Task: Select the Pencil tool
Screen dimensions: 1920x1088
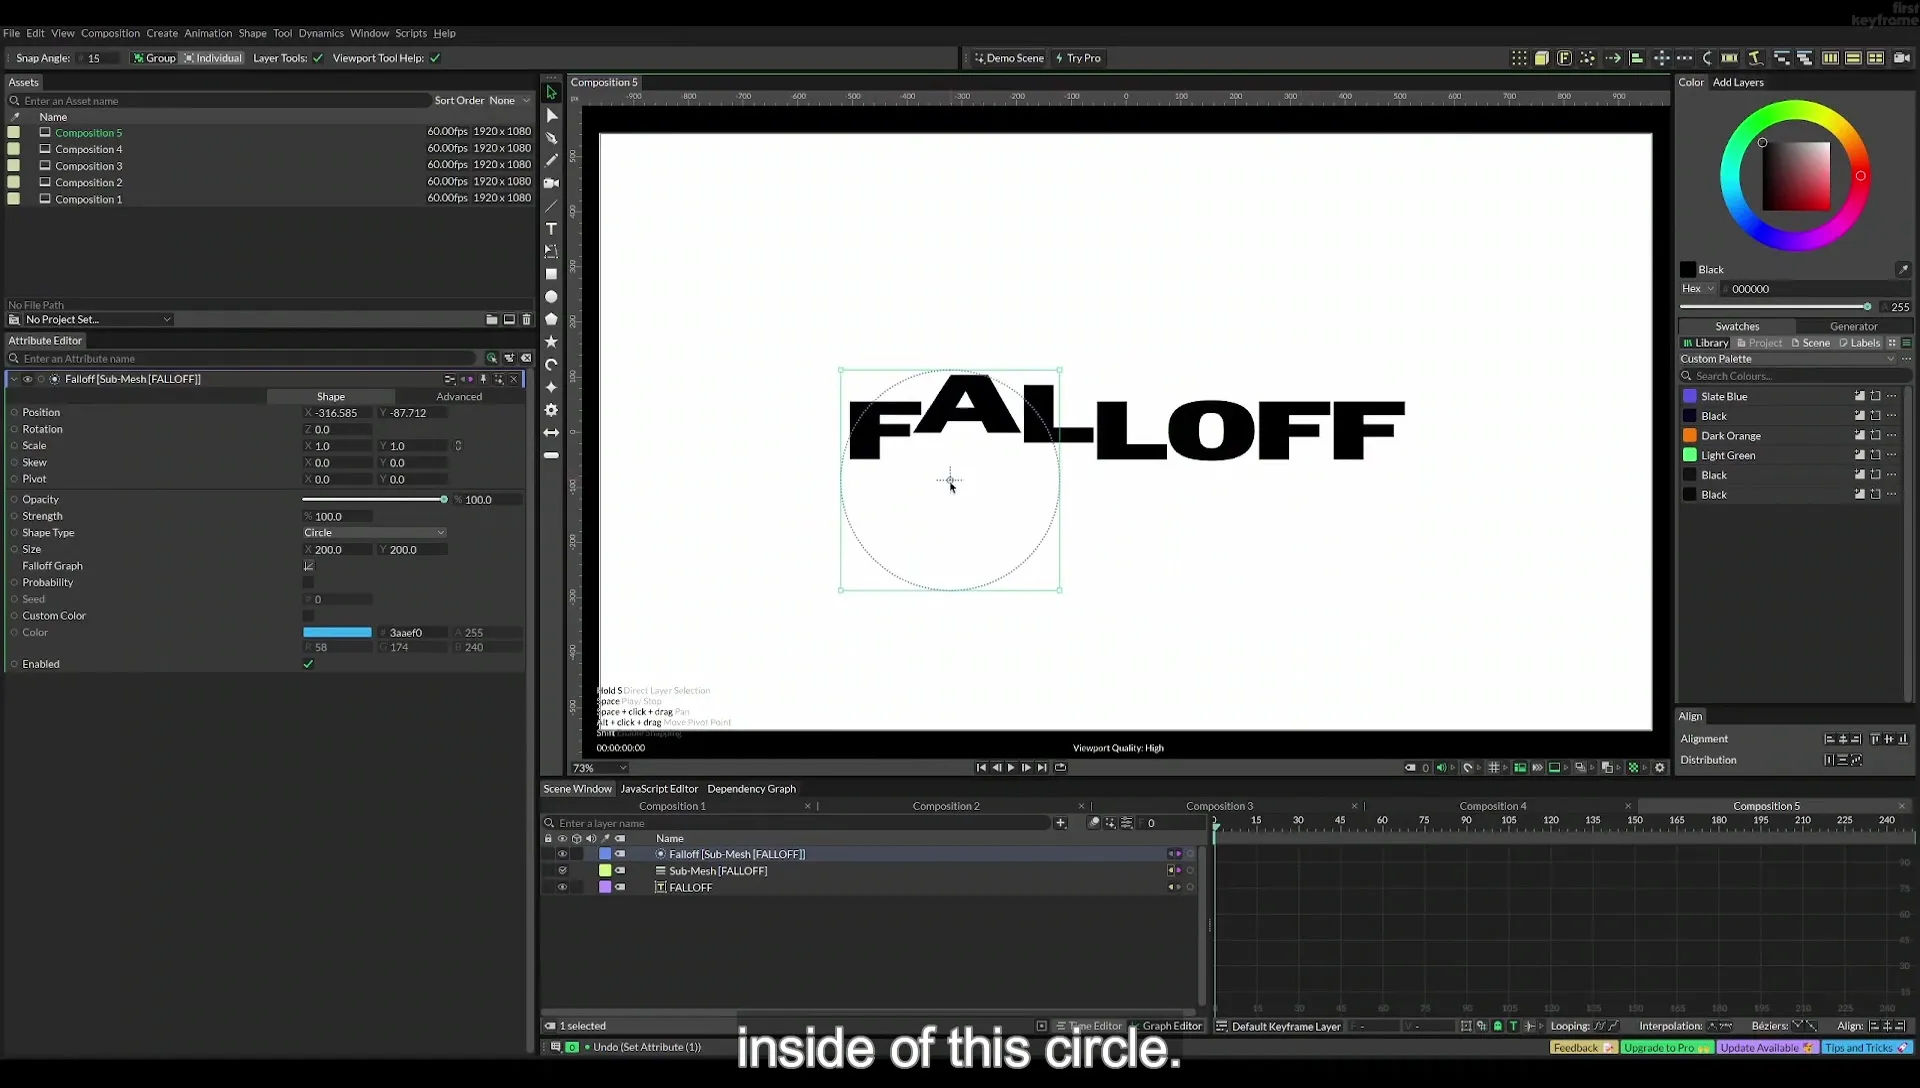Action: coord(551,160)
